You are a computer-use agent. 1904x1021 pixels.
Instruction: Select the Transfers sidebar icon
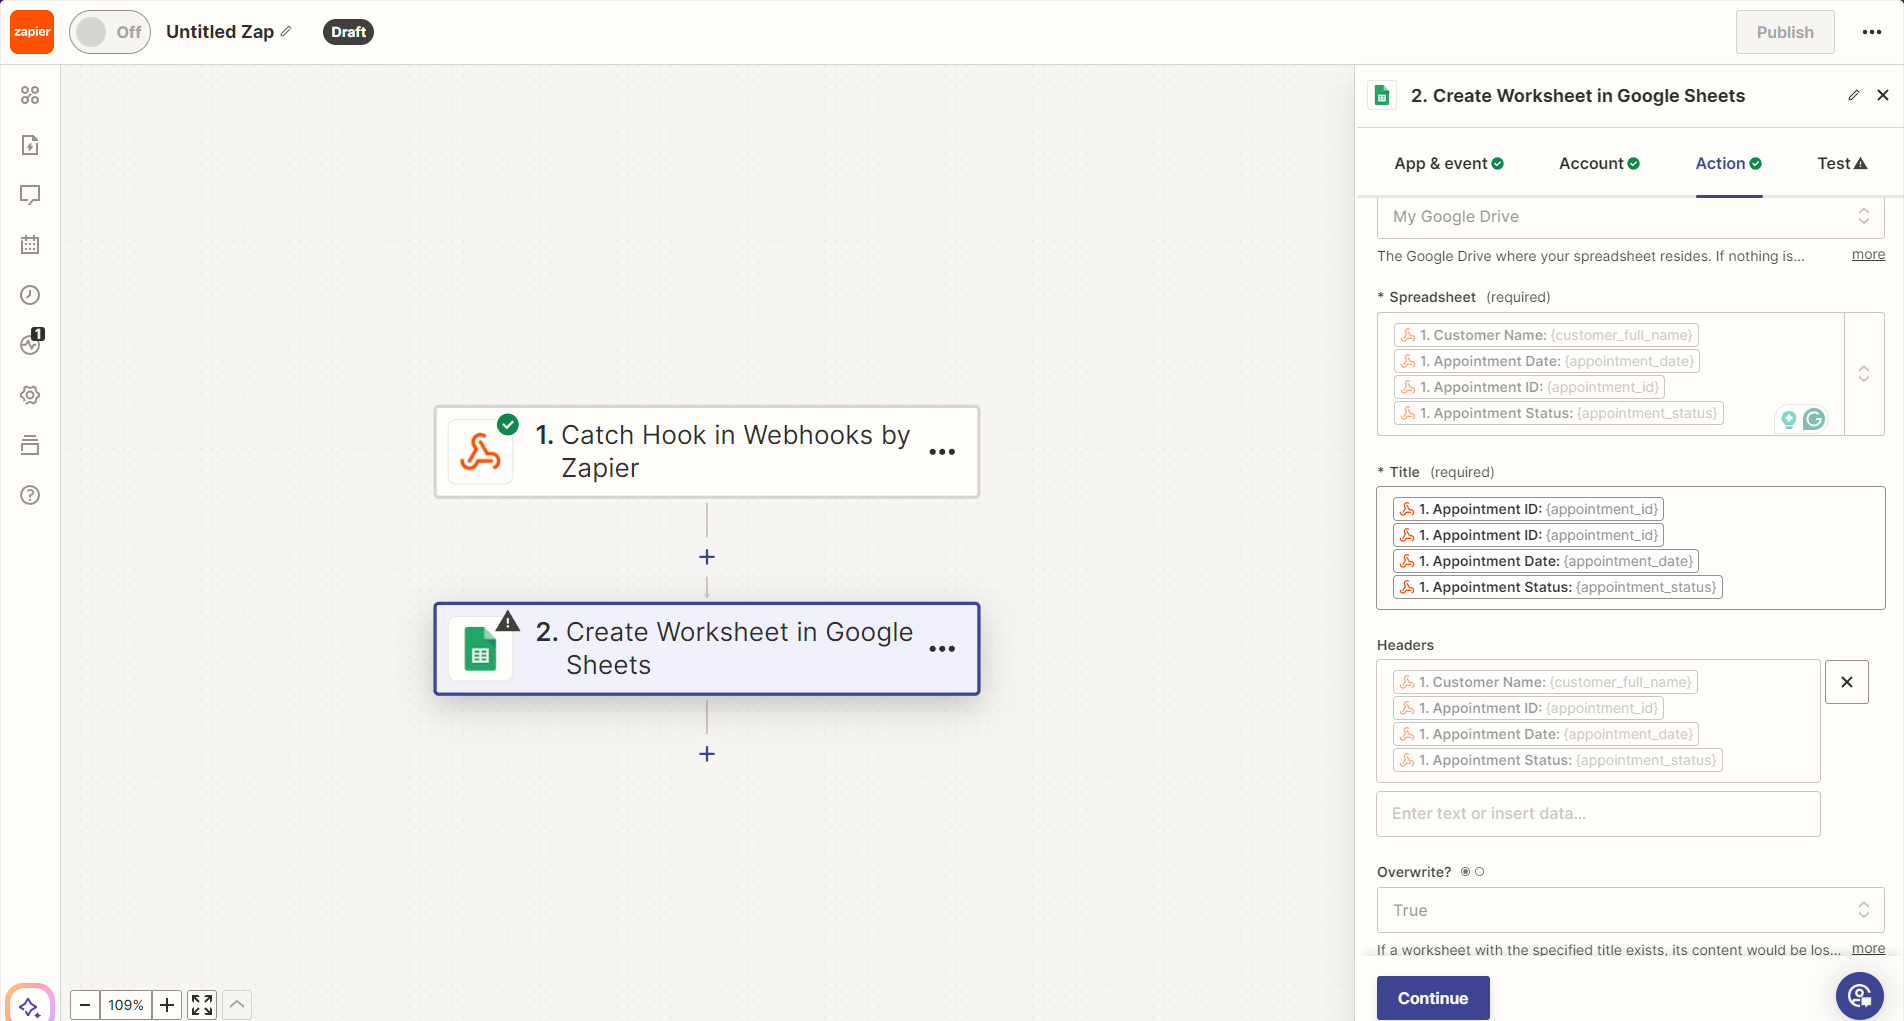pyautogui.click(x=30, y=145)
